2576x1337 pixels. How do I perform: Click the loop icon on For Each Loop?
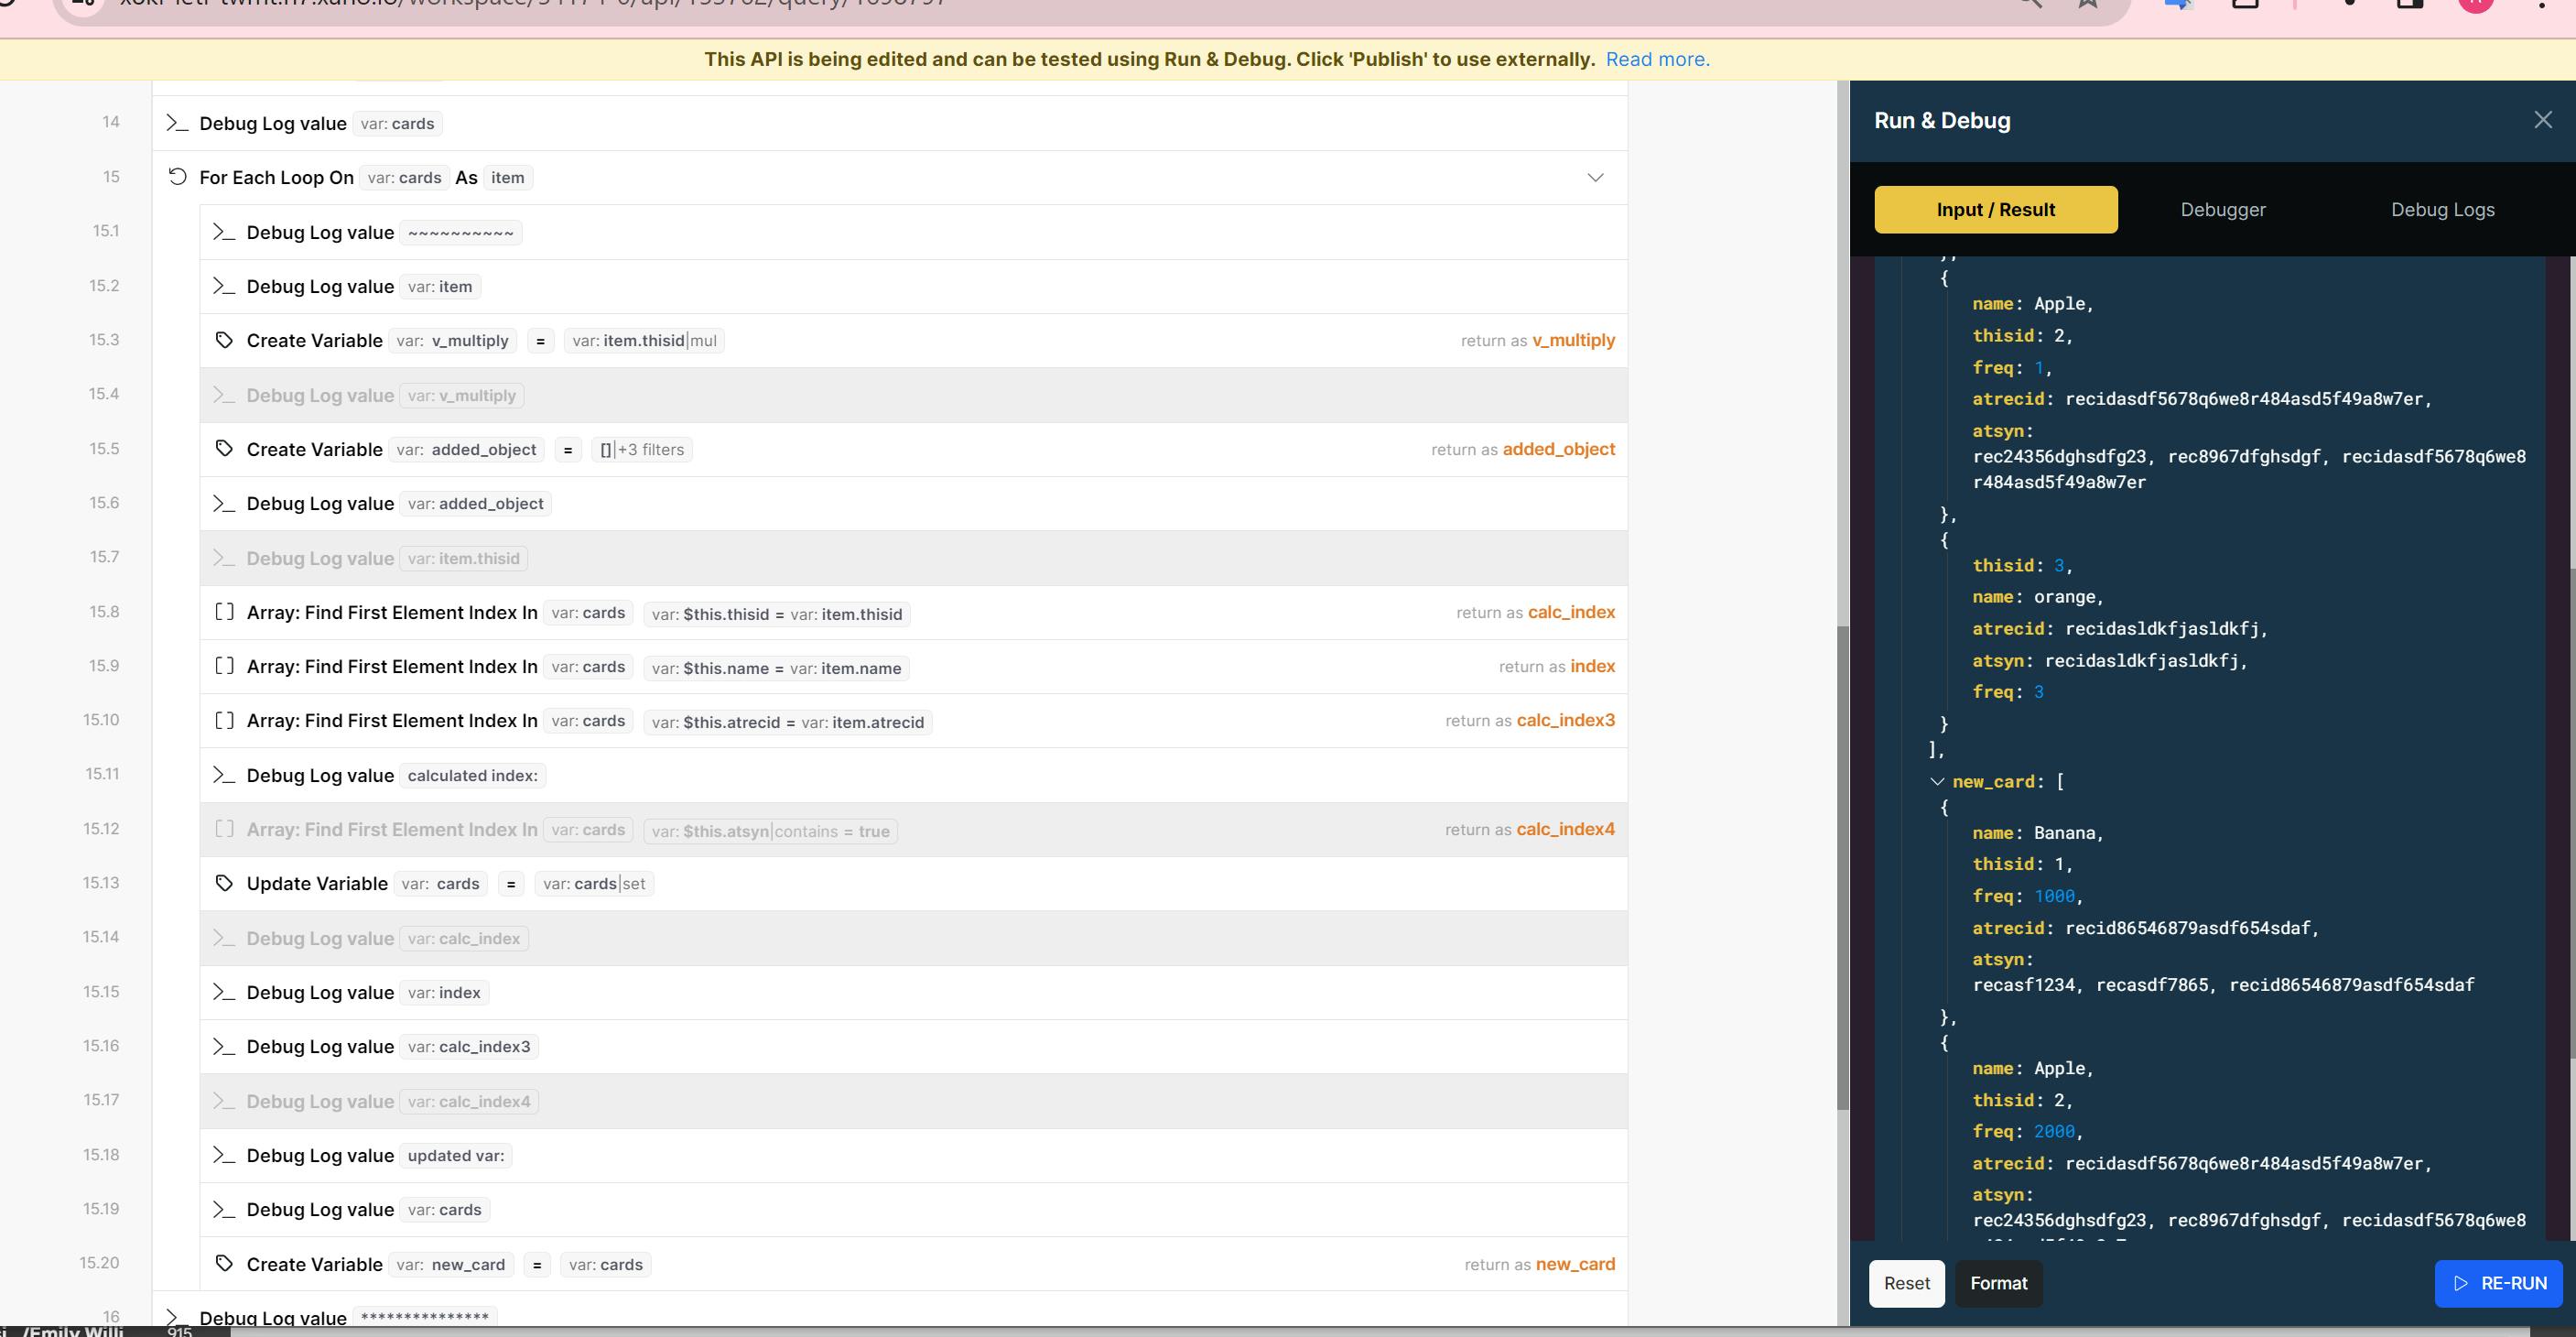177,177
